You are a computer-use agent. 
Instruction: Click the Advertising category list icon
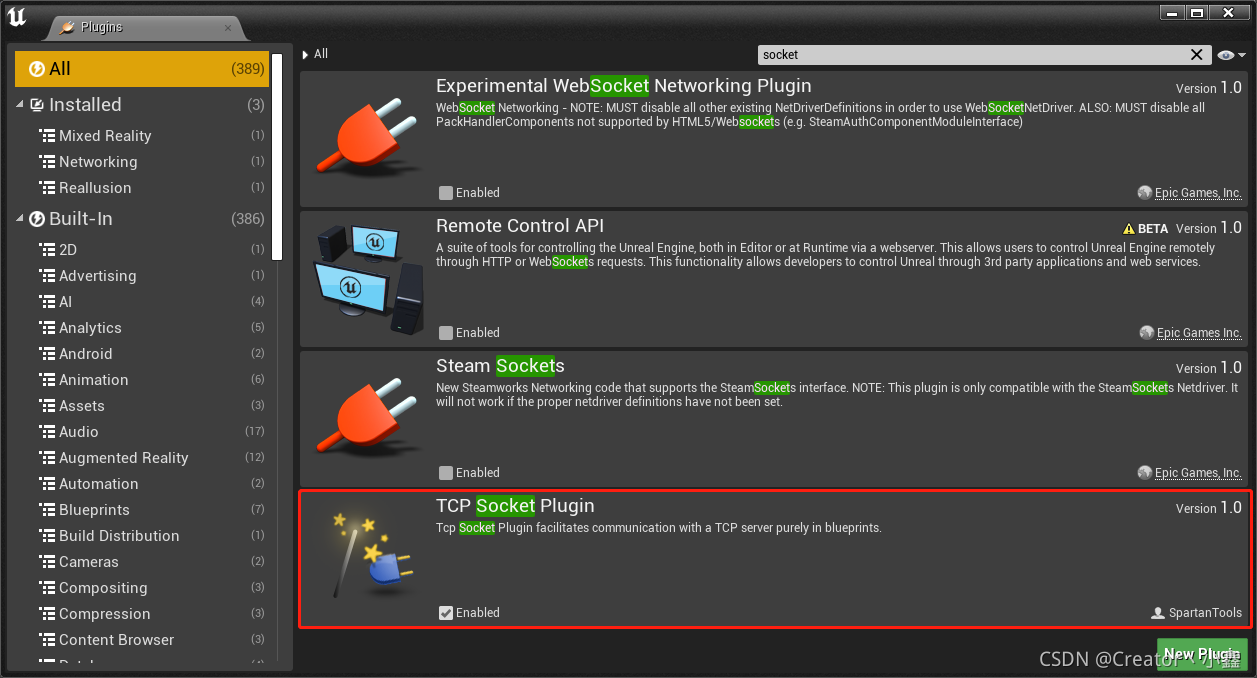pyautogui.click(x=47, y=275)
